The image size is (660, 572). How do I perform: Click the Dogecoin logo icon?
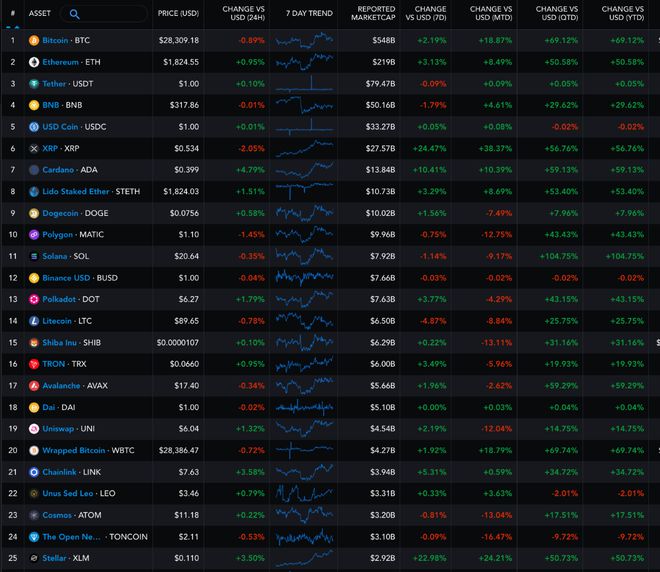tap(34, 213)
